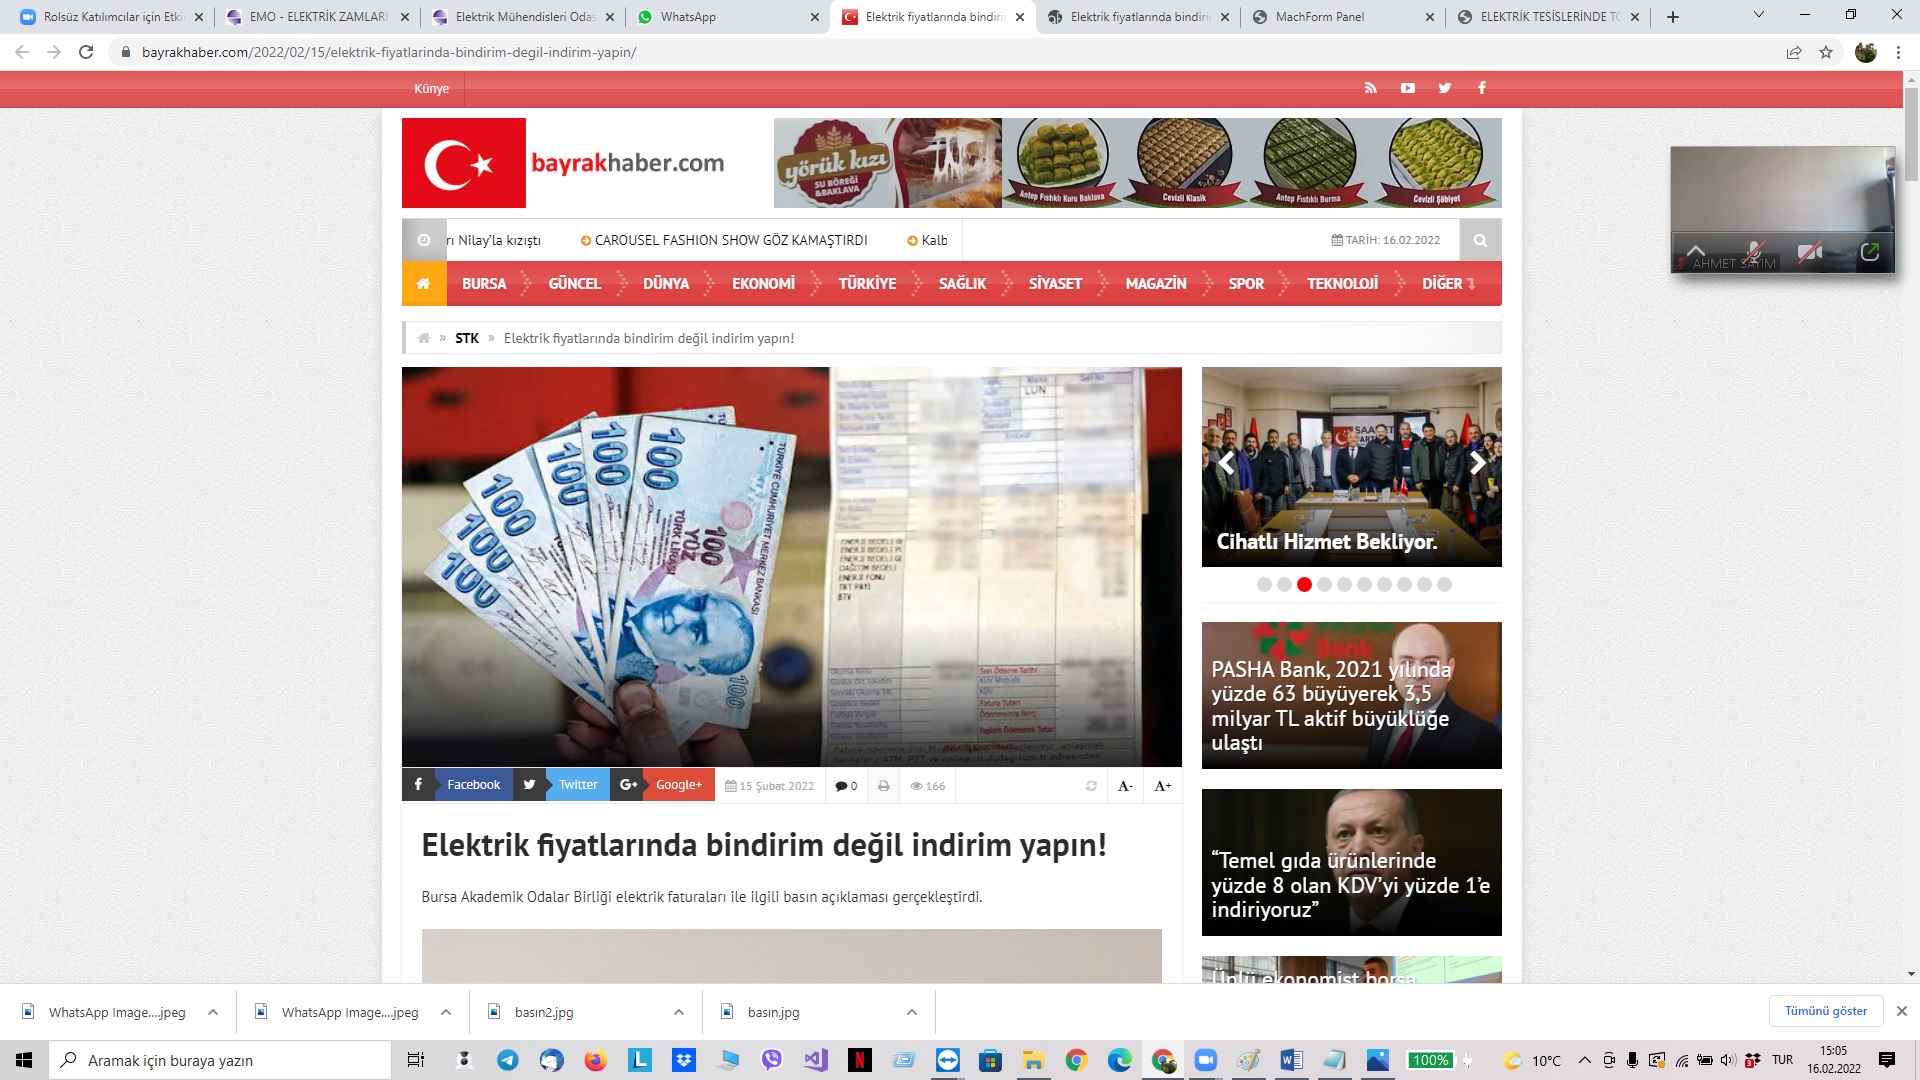Open Temel gıda ürünlerinde KDV news card
This screenshot has height=1080, width=1920.
click(x=1351, y=862)
